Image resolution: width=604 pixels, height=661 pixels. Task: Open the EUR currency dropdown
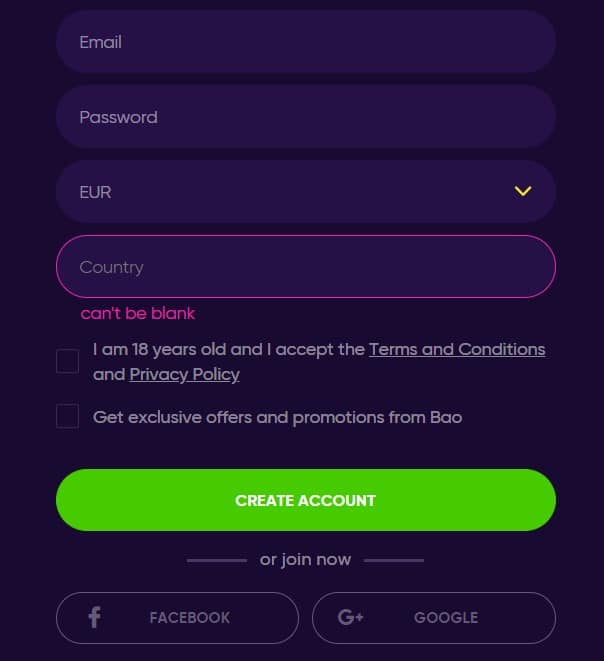click(306, 191)
